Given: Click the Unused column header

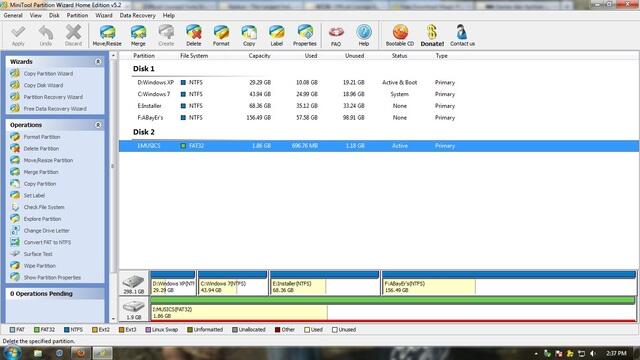Looking at the screenshot, I should (354, 56).
